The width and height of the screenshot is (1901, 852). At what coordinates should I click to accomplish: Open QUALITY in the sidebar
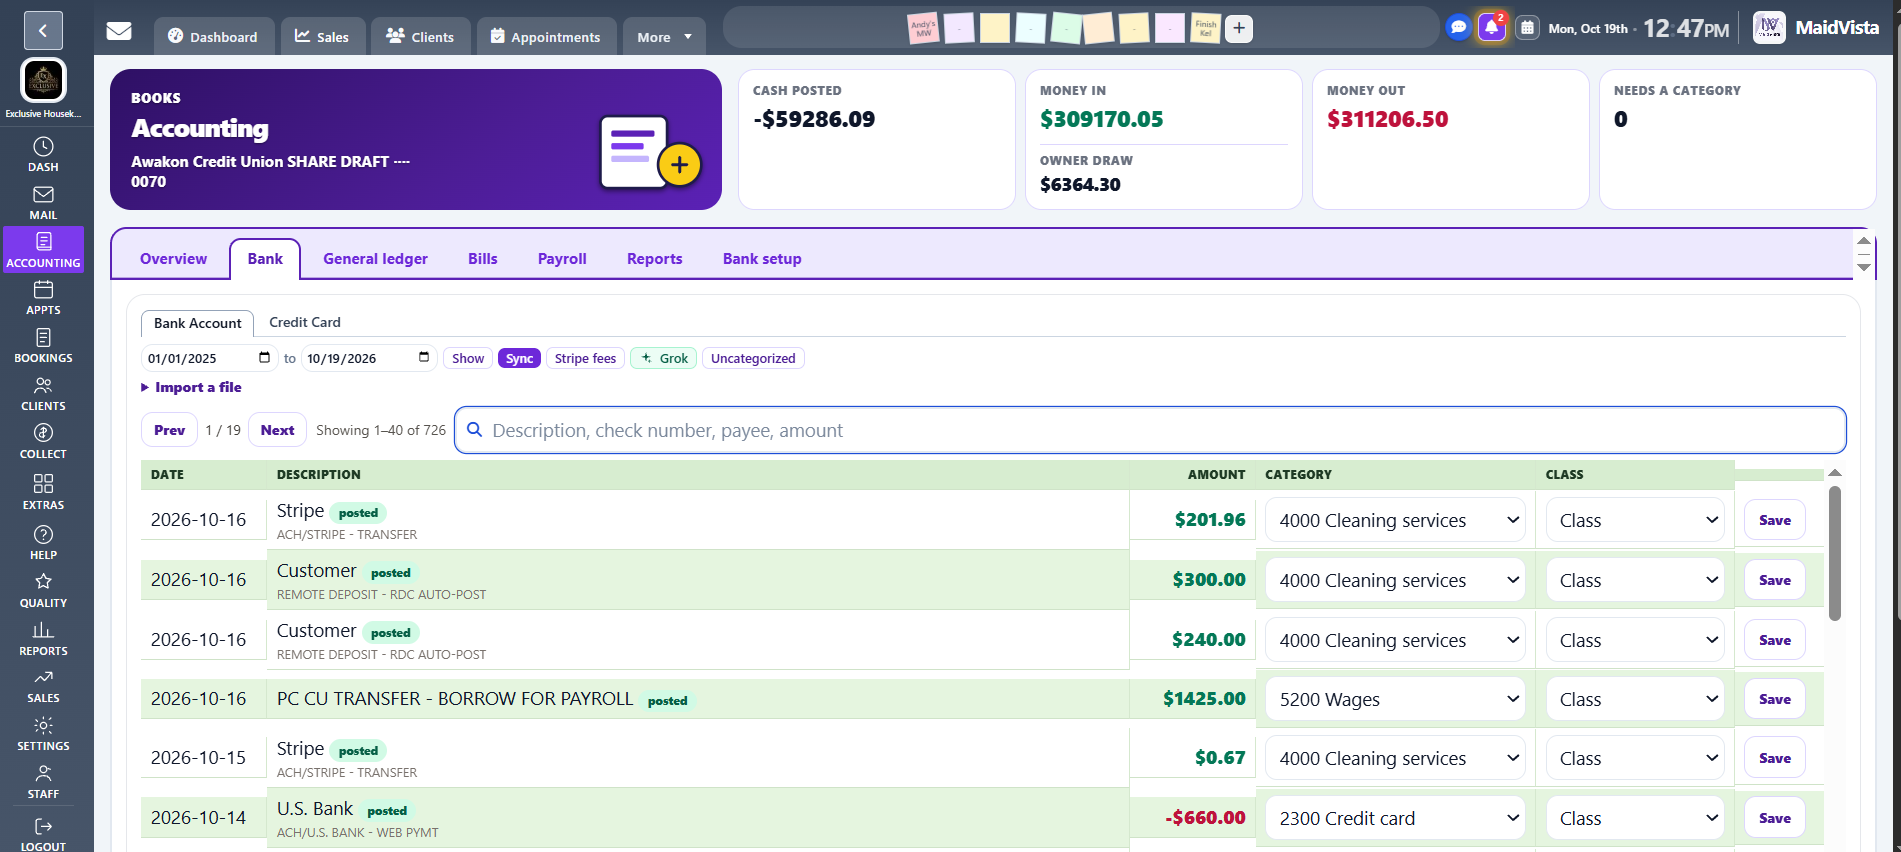pos(43,590)
